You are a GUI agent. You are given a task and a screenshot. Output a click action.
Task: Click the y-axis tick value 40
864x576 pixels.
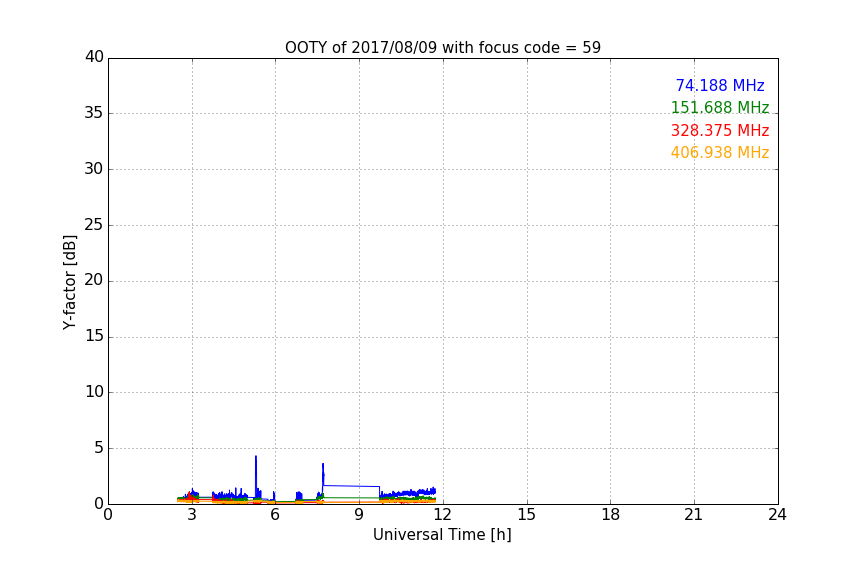point(94,57)
